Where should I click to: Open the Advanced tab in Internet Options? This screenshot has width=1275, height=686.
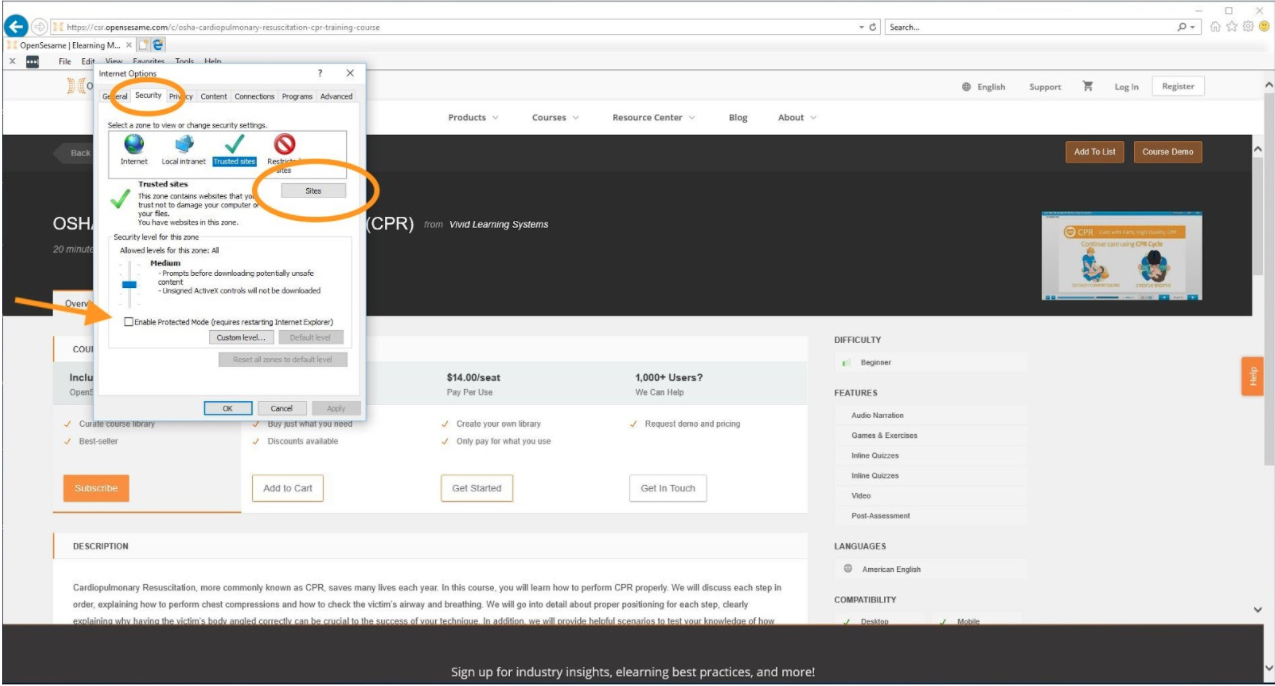pos(336,97)
